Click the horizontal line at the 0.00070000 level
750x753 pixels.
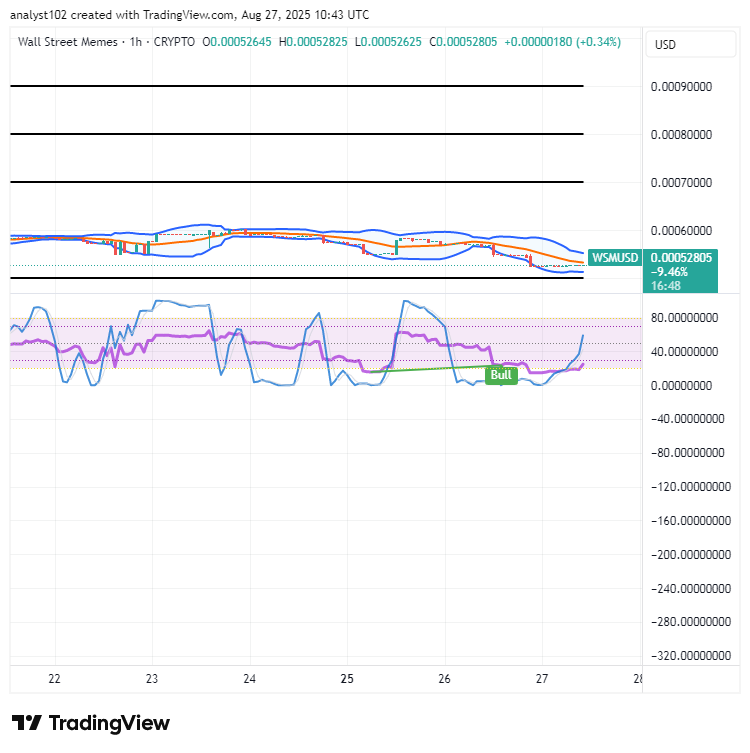[x=297, y=182]
